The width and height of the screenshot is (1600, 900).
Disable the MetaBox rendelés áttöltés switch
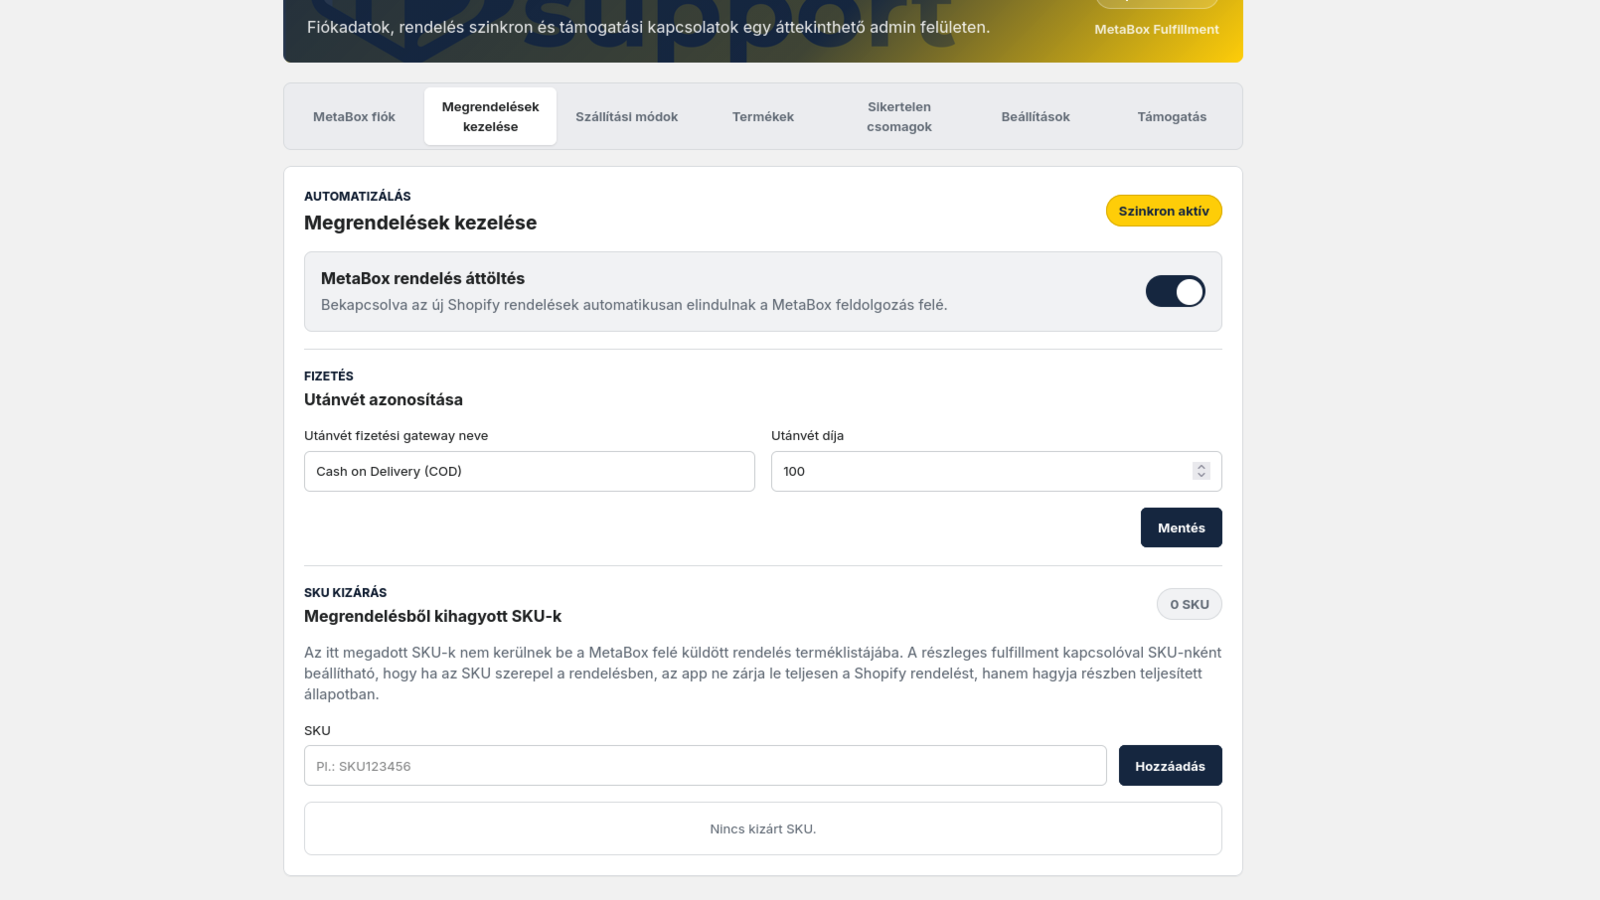(1175, 292)
